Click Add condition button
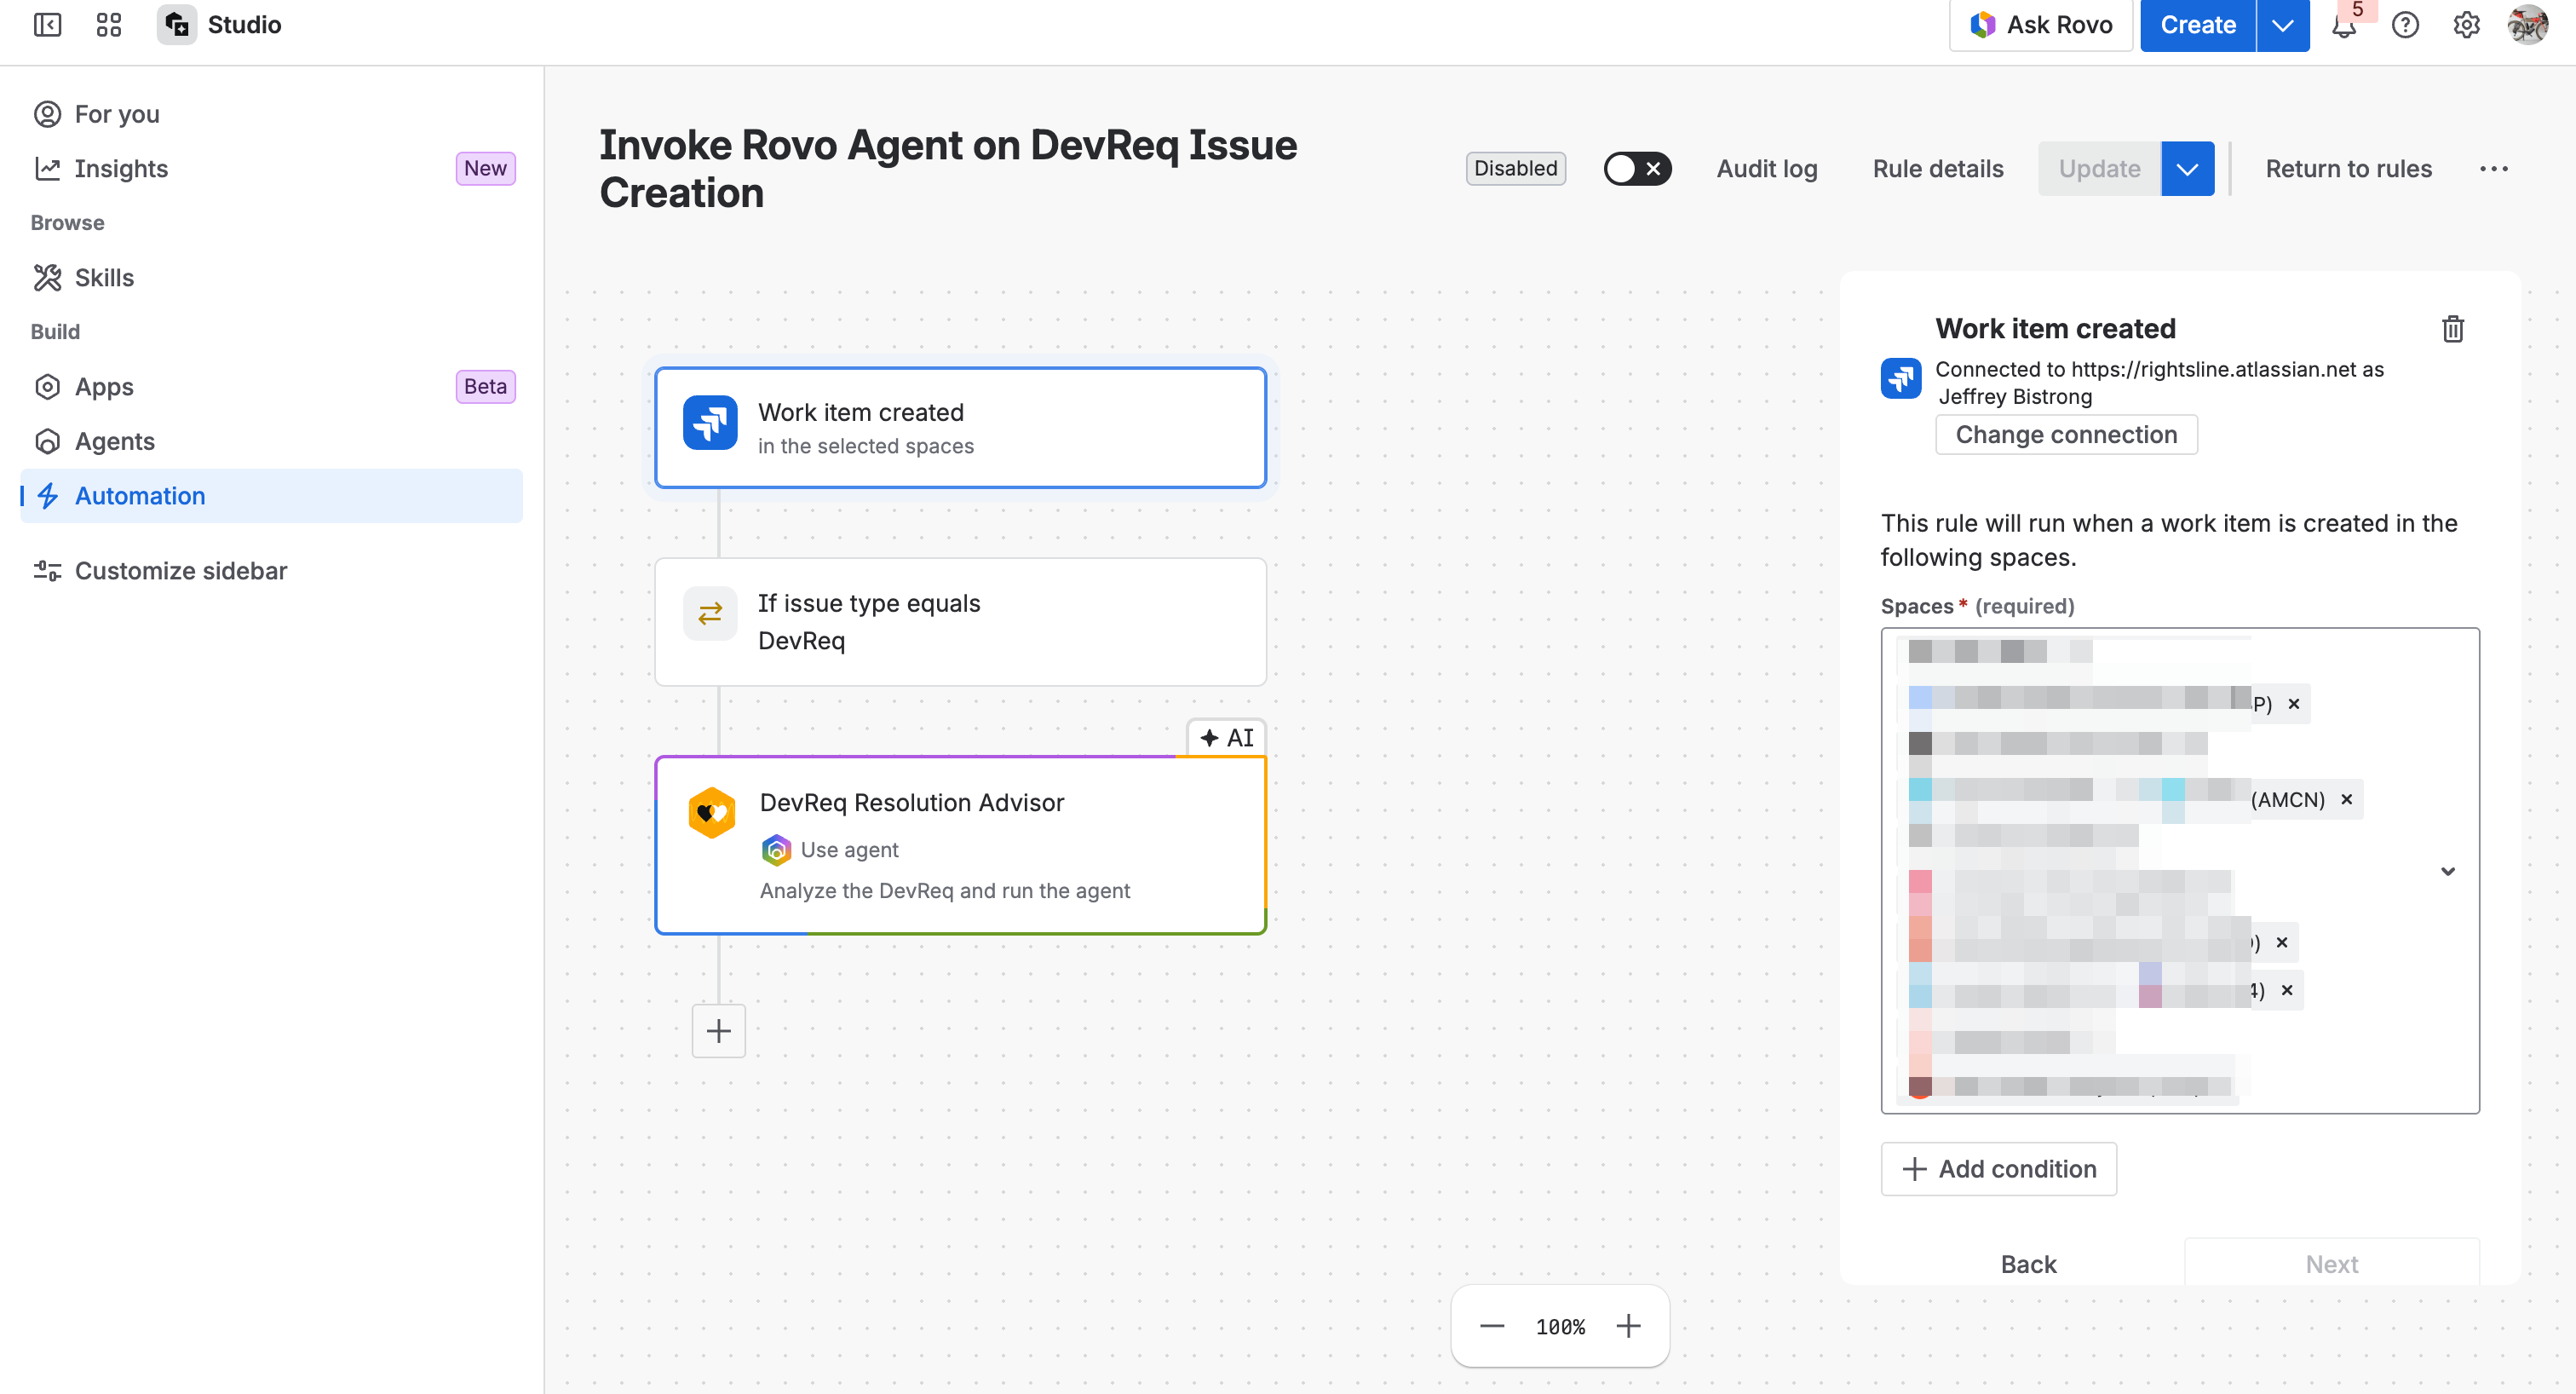Viewport: 2576px width, 1394px height. (x=1999, y=1169)
